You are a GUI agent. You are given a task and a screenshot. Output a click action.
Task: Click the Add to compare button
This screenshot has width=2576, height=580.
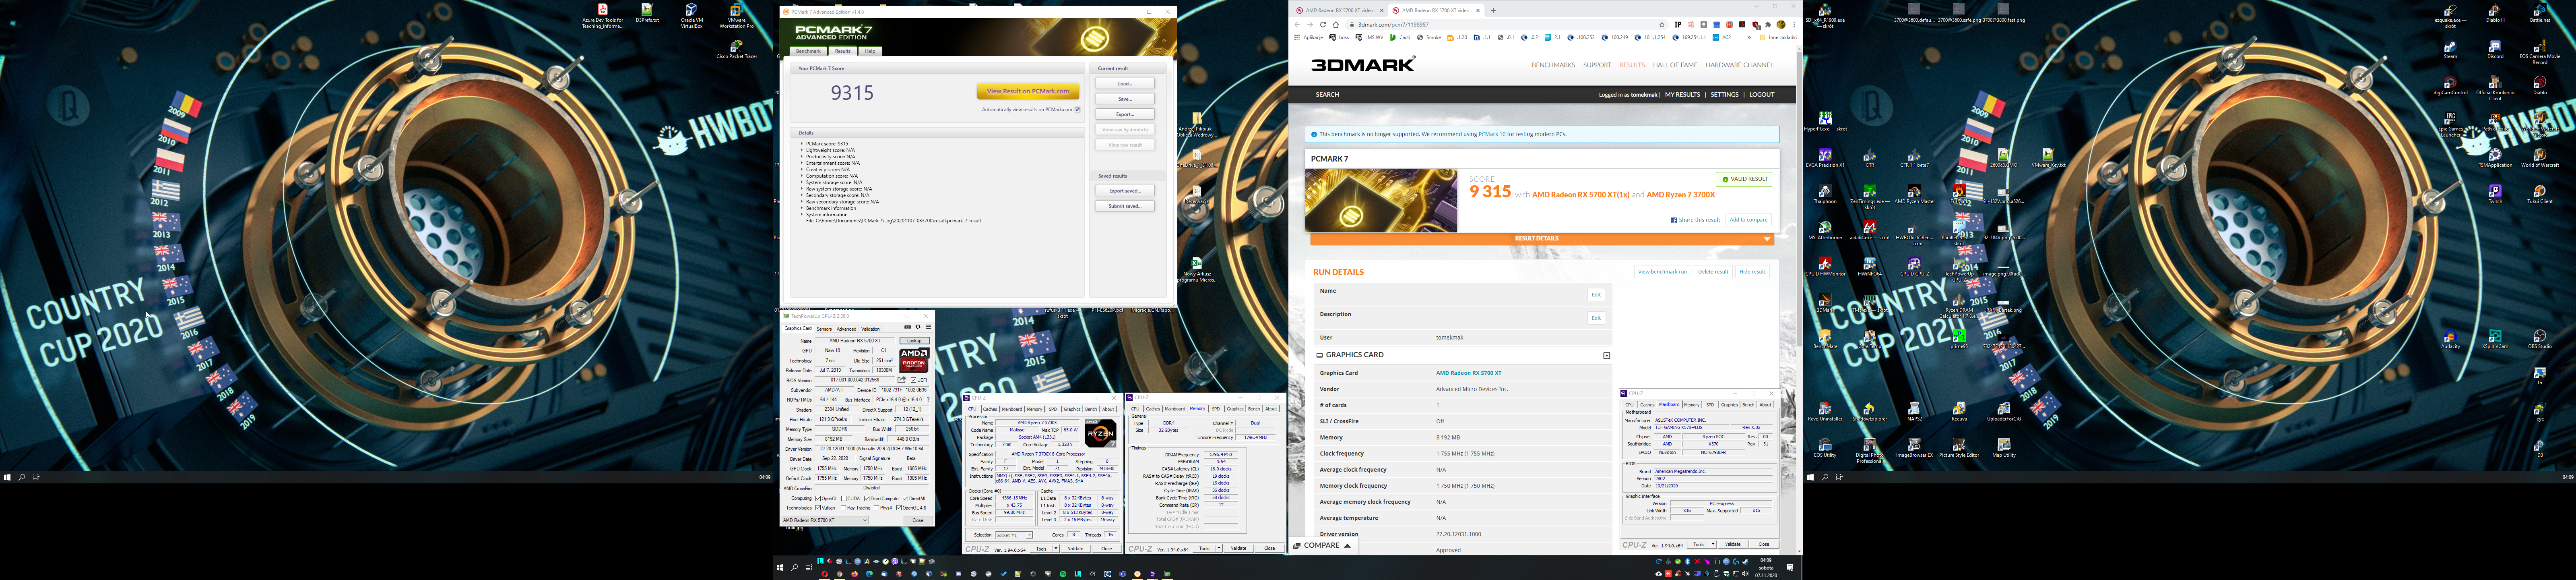point(1748,219)
